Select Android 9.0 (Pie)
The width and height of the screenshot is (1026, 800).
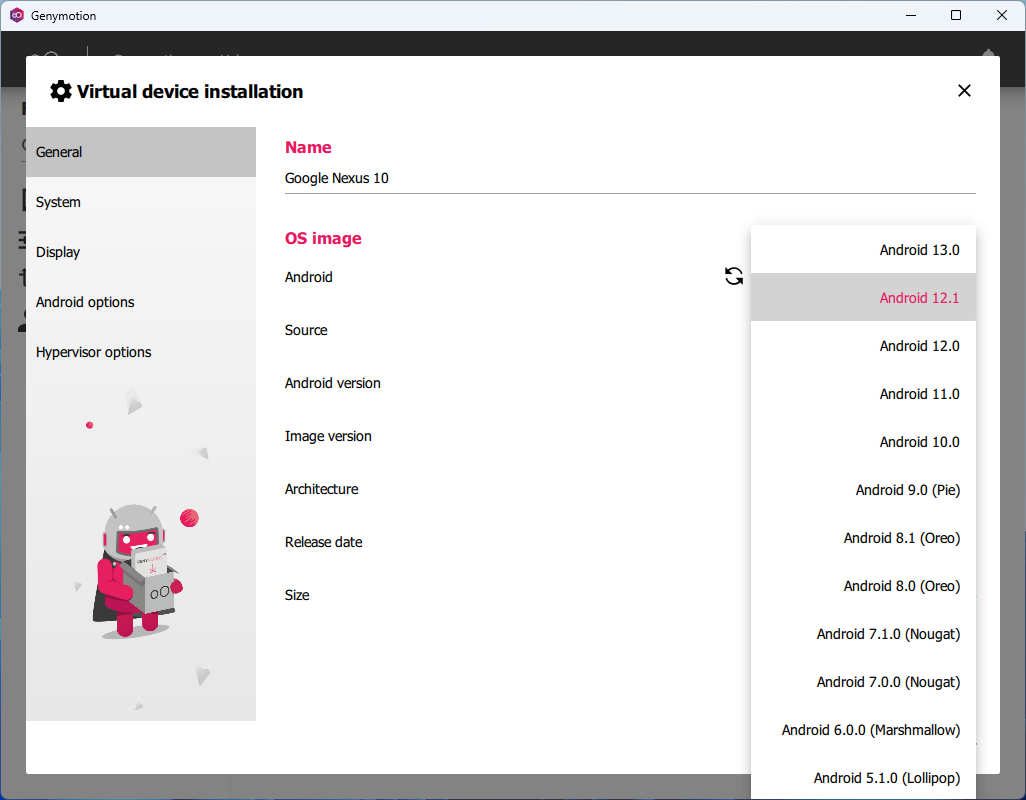863,490
